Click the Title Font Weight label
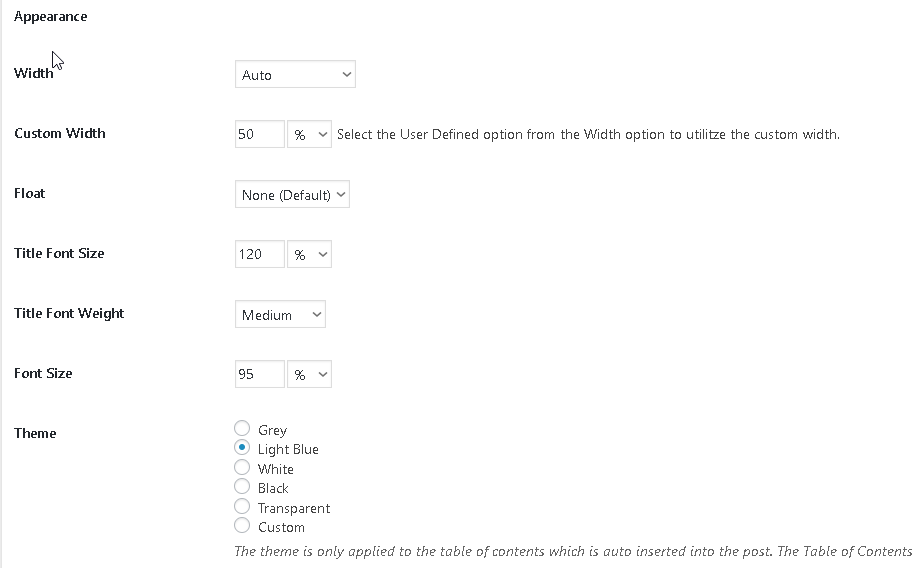This screenshot has height=568, width=917. pyautogui.click(x=69, y=314)
